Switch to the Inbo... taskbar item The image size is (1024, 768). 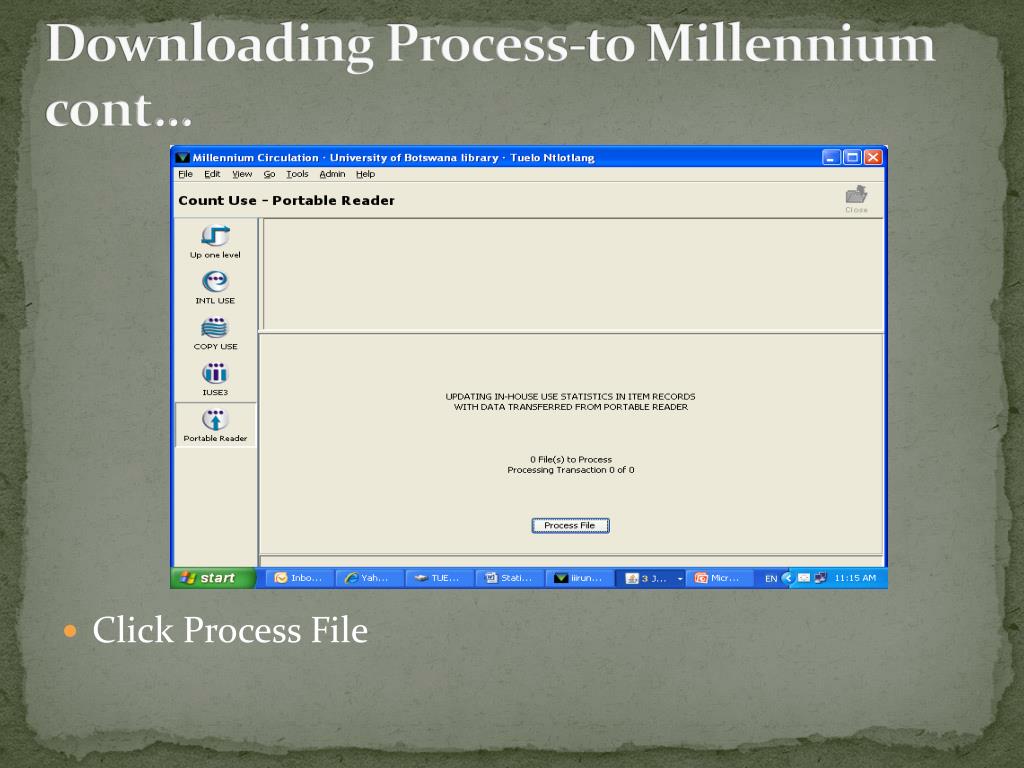pyautogui.click(x=299, y=578)
